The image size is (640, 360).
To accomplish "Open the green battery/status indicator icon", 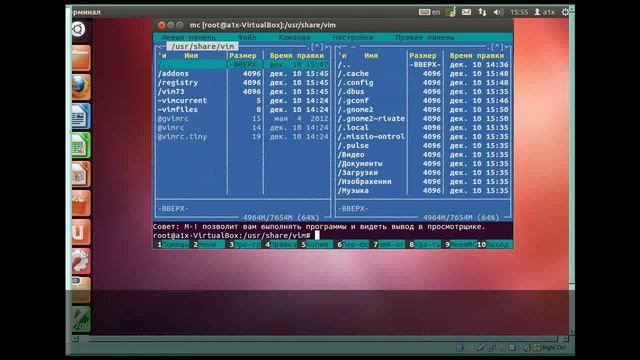I will tap(451, 12).
